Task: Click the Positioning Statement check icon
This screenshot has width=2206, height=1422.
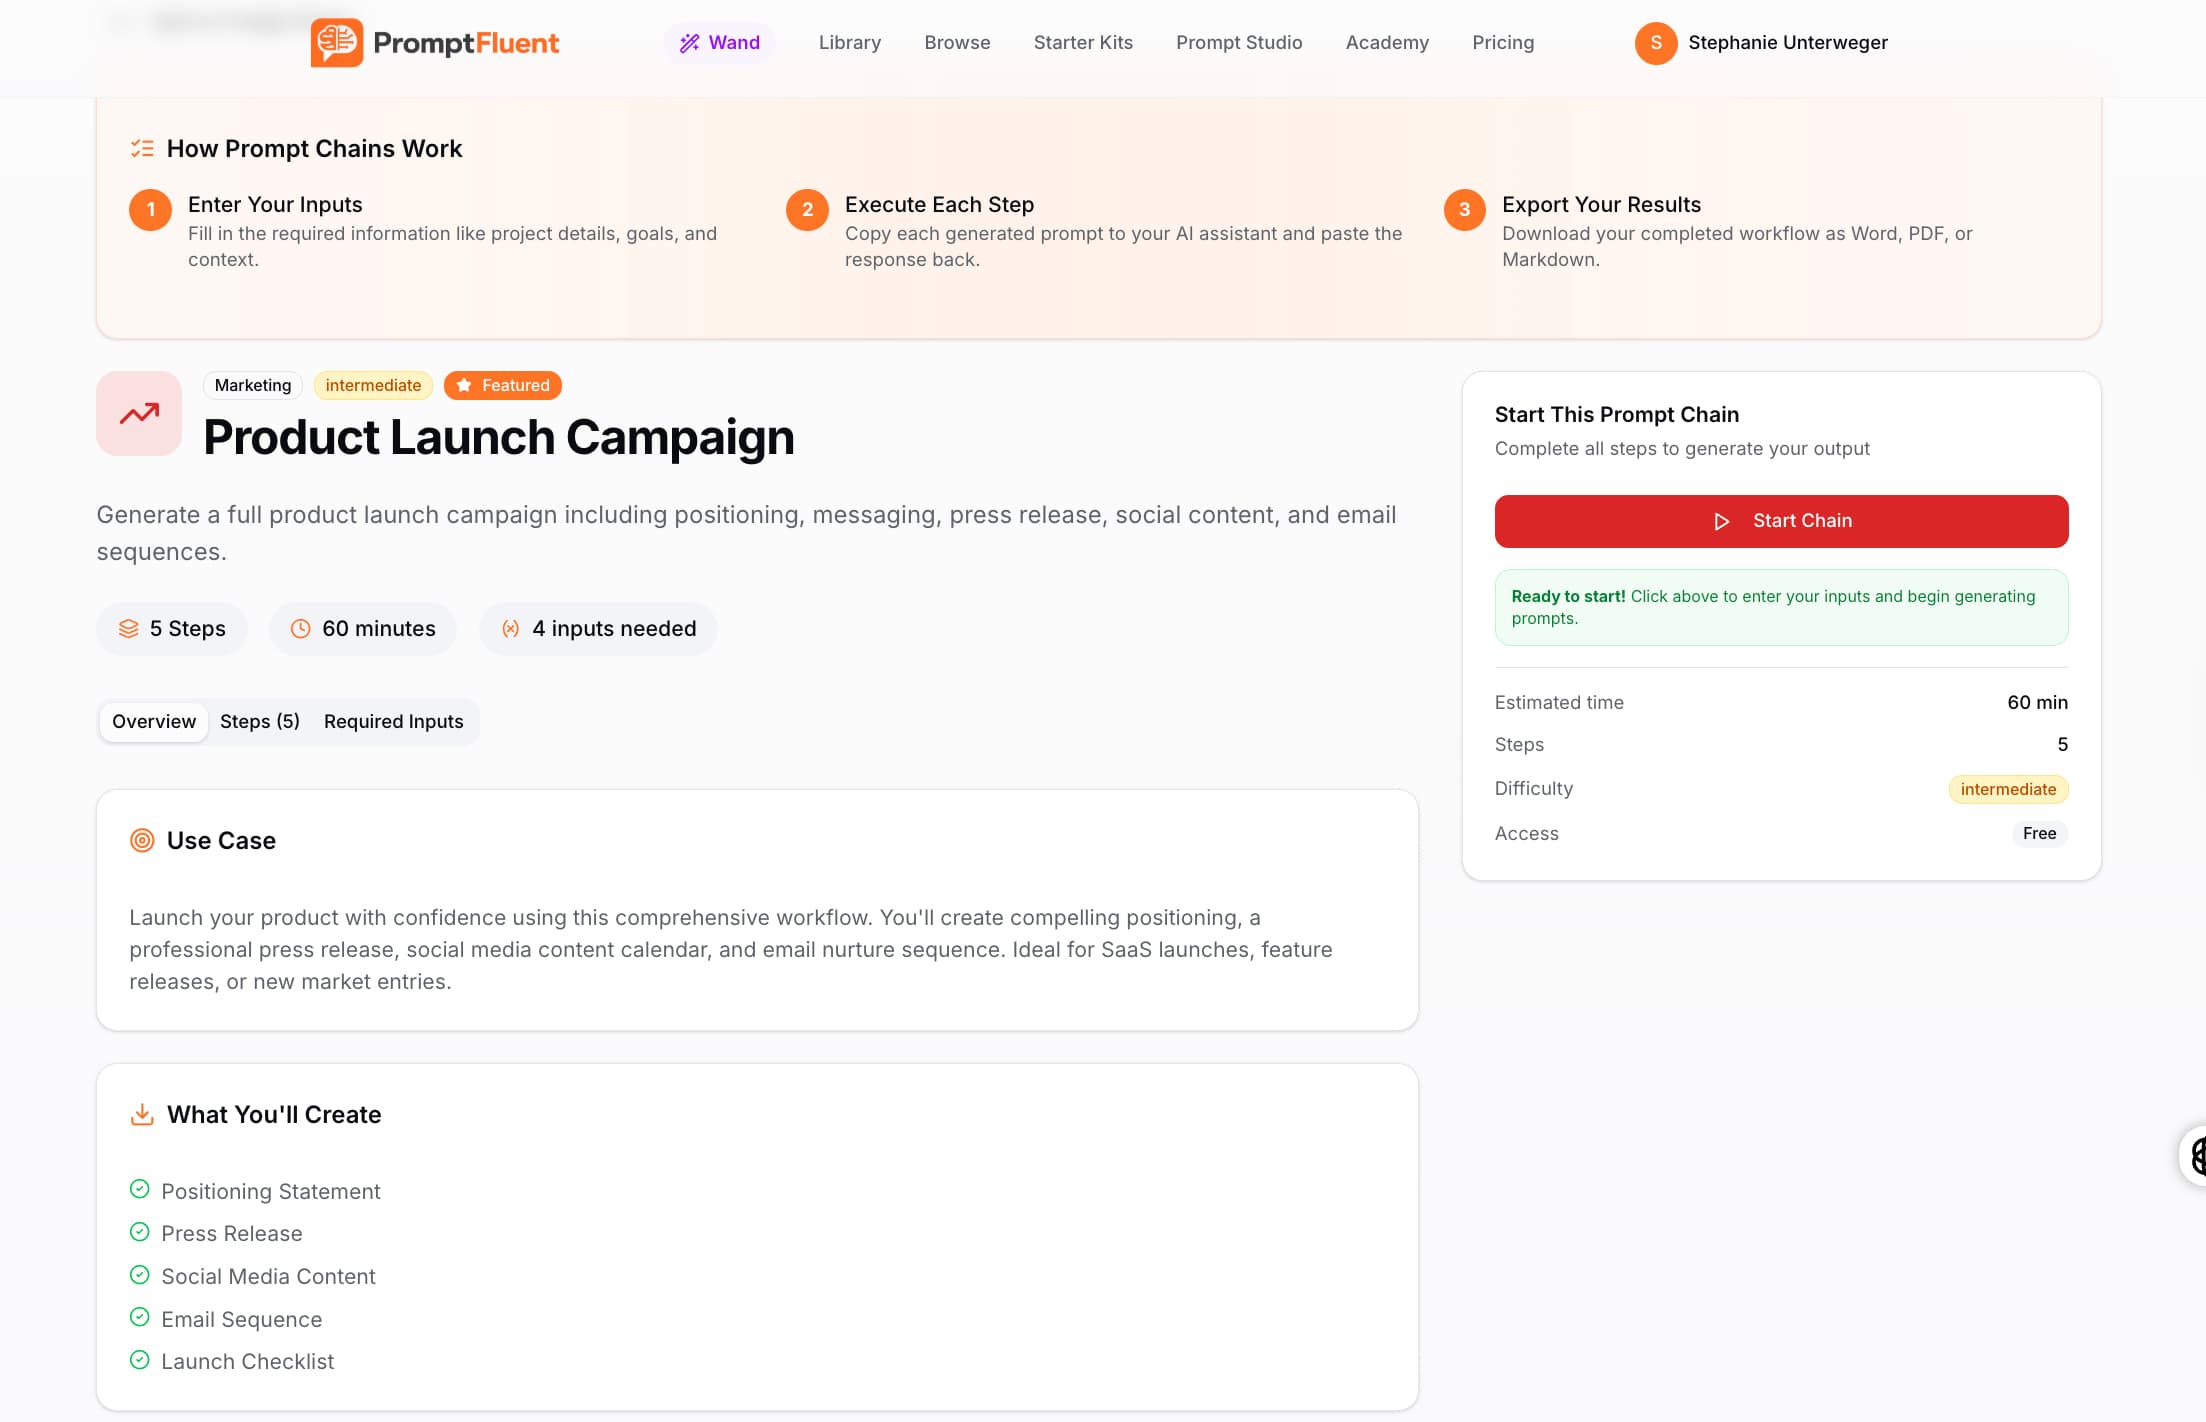Action: (140, 1189)
